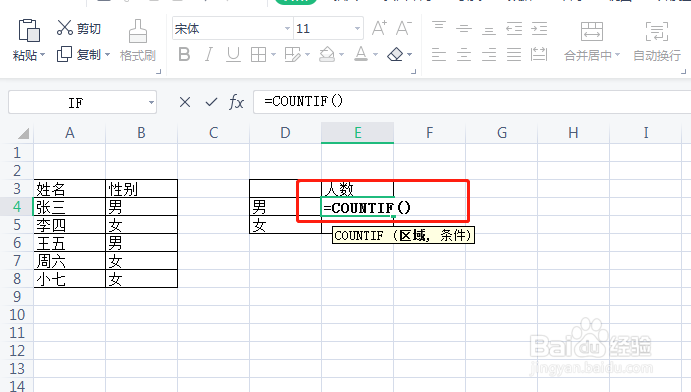This screenshot has height=392, width=691.
Task: Expand the name box dropdown arrow
Action: [151, 103]
